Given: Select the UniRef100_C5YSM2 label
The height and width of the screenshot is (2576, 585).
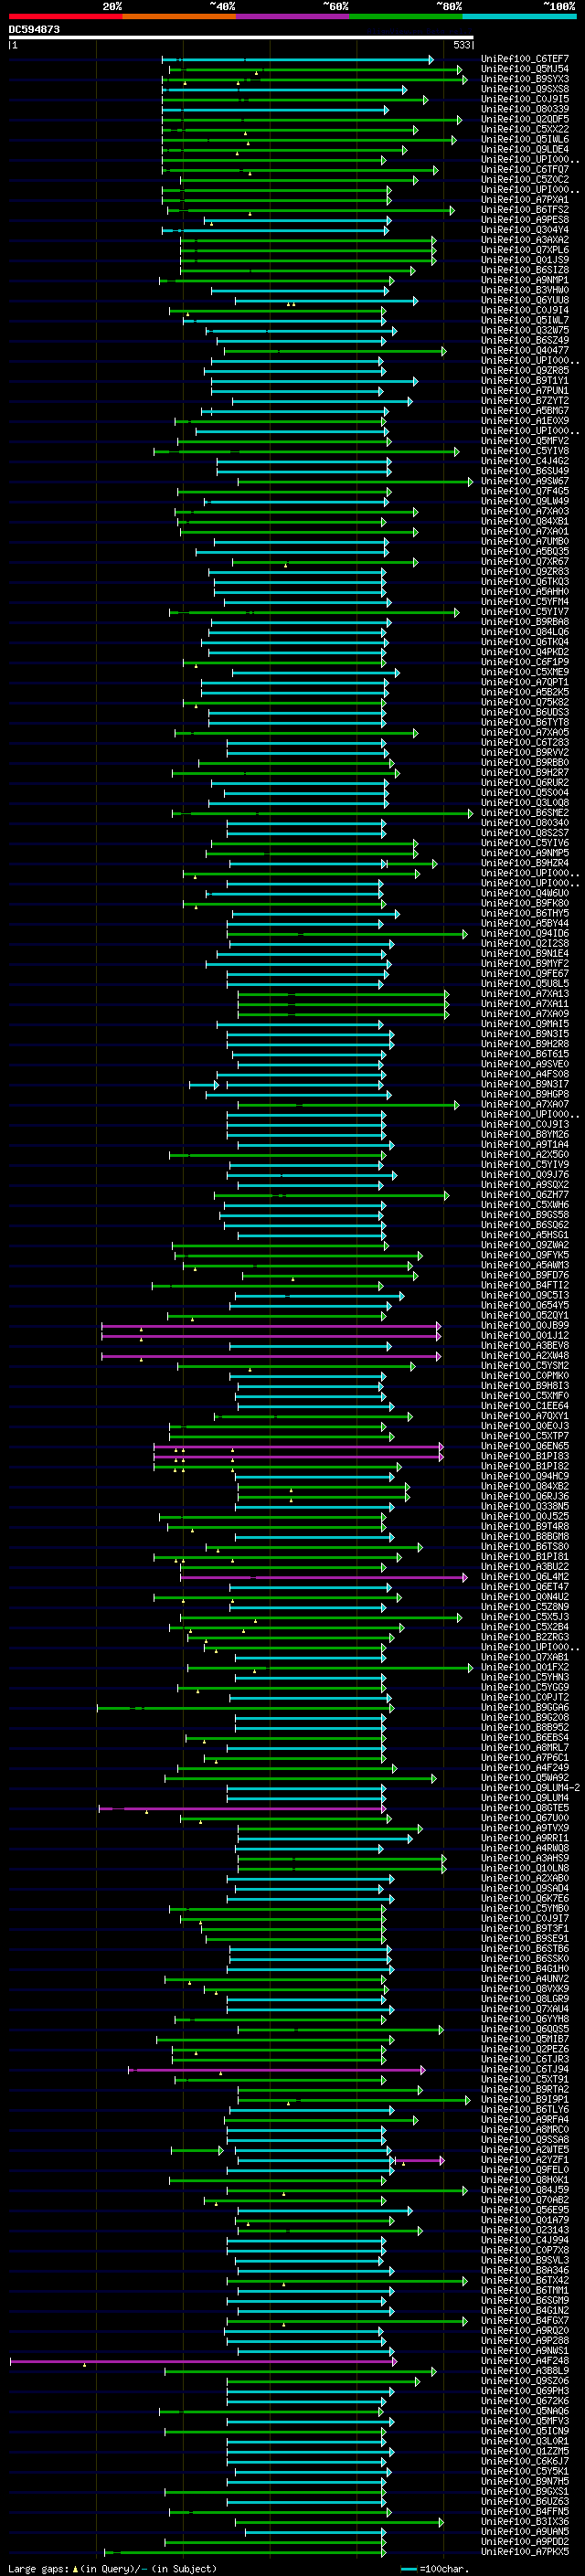Looking at the screenshot, I should [525, 1365].
